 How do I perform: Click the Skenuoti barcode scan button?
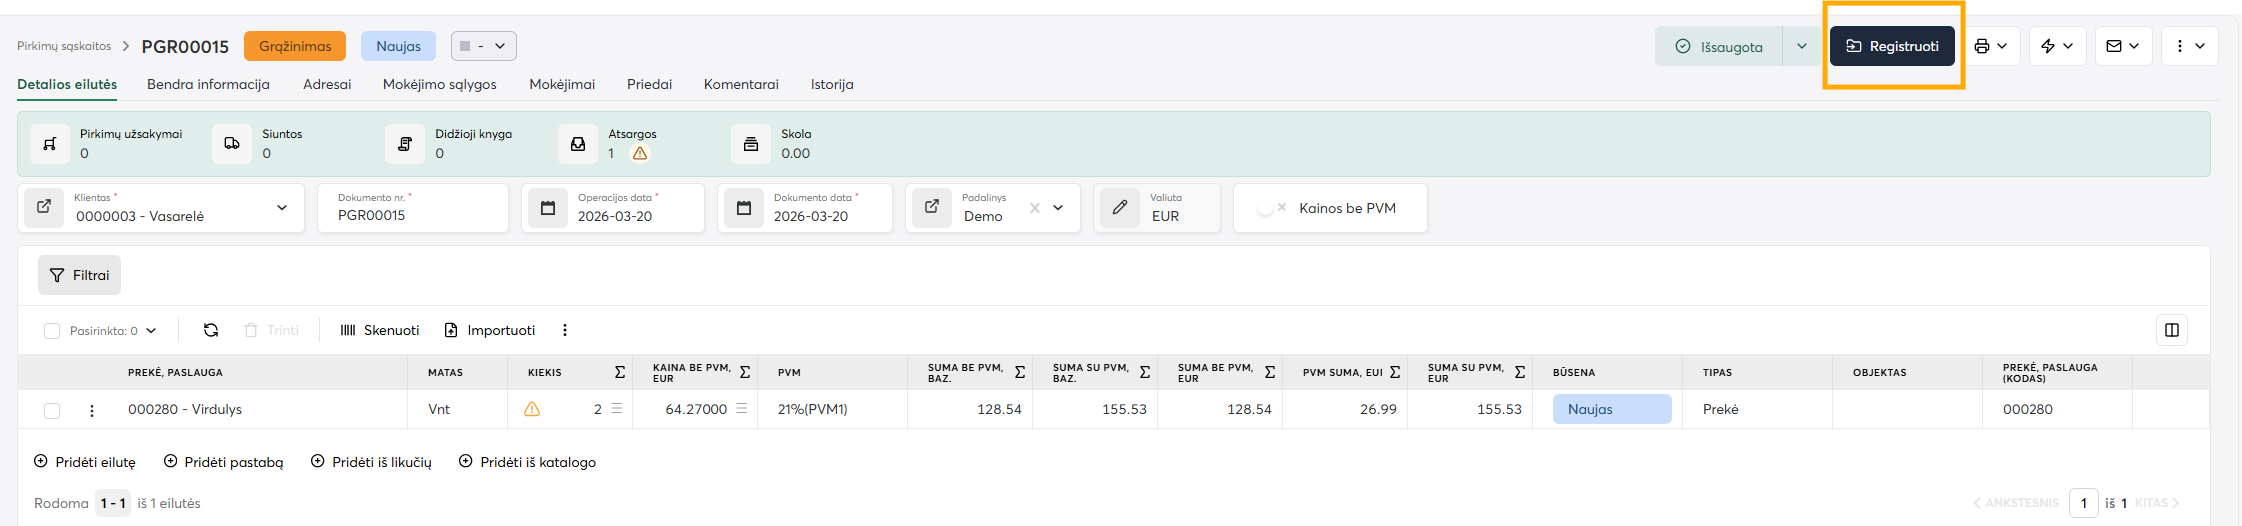(x=380, y=330)
